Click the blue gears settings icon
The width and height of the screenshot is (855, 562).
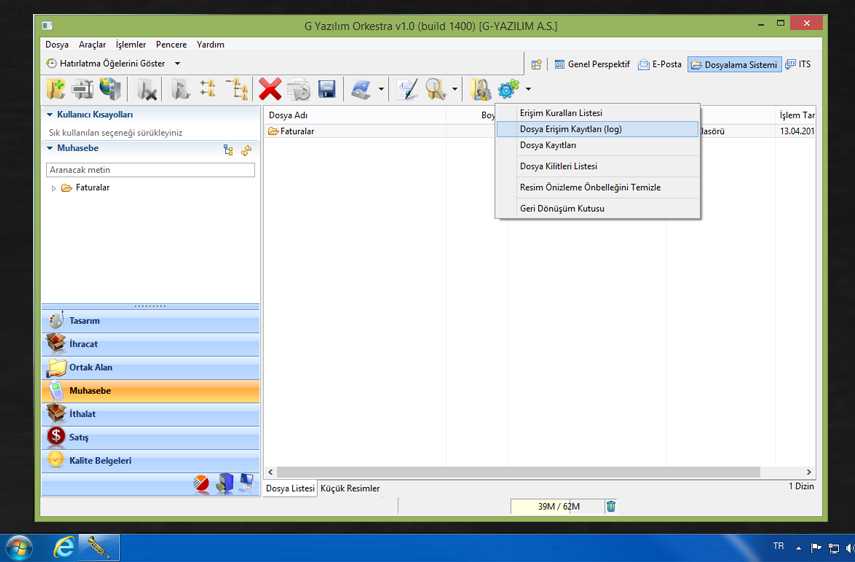tap(508, 90)
